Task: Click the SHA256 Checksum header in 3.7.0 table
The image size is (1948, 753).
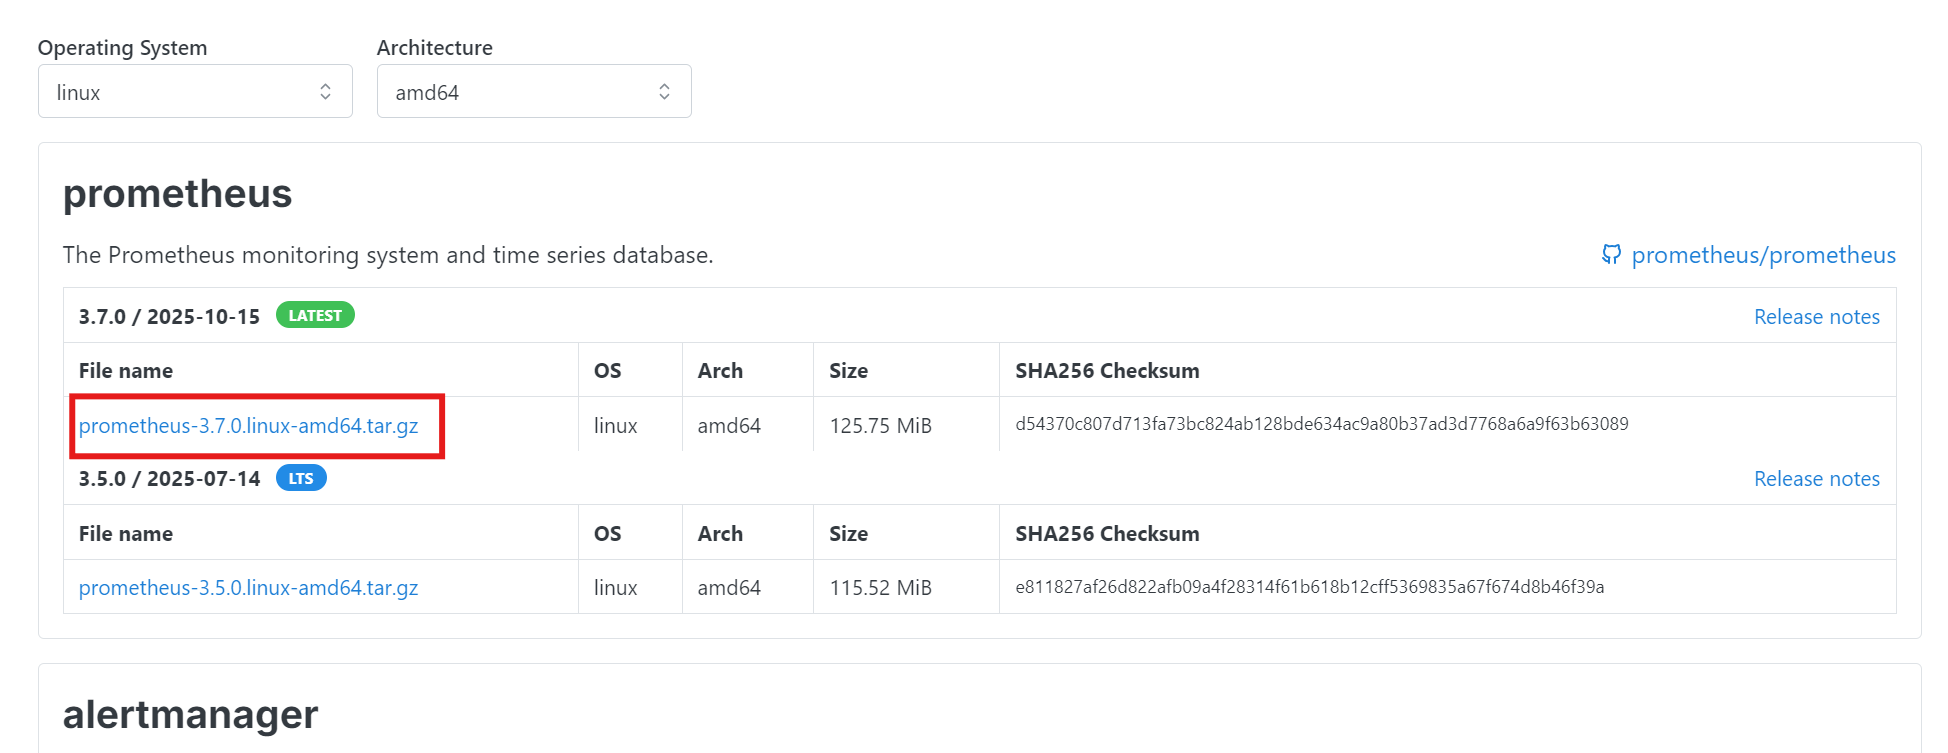Action: (1107, 370)
